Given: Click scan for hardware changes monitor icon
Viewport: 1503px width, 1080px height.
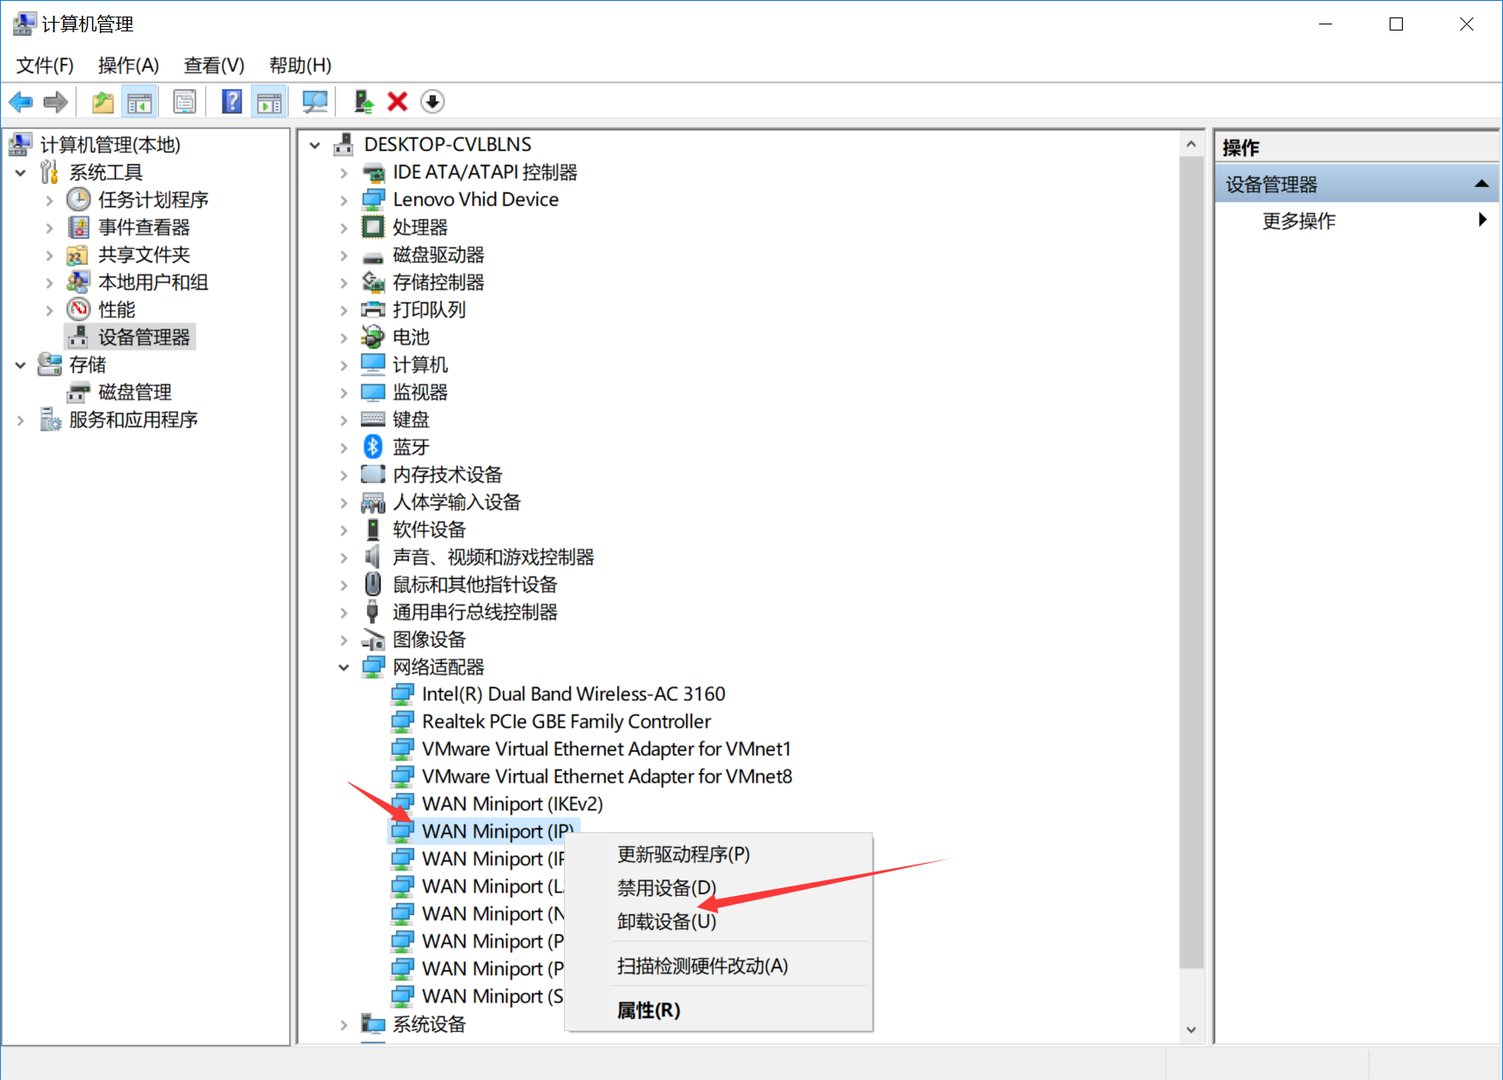Looking at the screenshot, I should pyautogui.click(x=315, y=102).
